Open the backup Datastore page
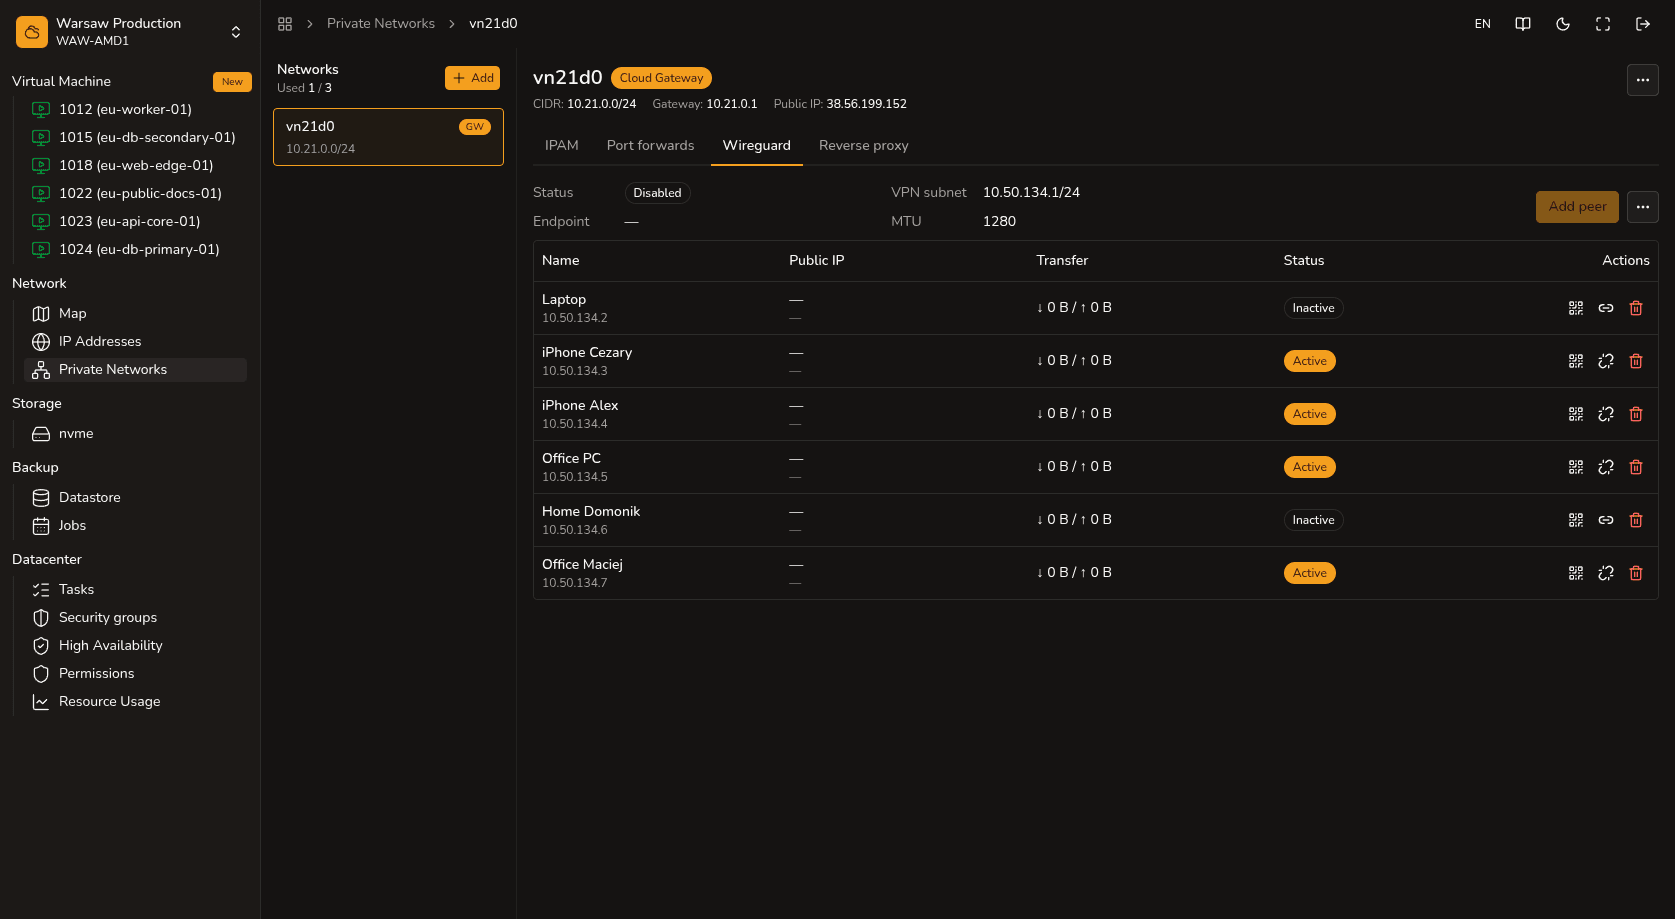The width and height of the screenshot is (1675, 919). pyautogui.click(x=135, y=497)
